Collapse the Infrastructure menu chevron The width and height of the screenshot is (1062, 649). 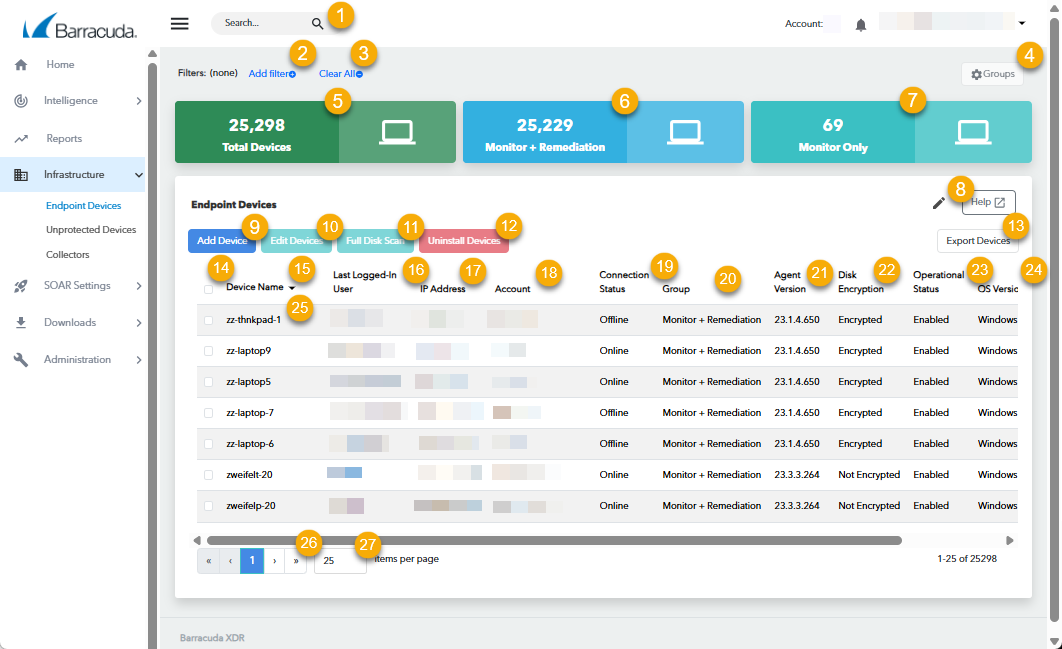point(139,175)
